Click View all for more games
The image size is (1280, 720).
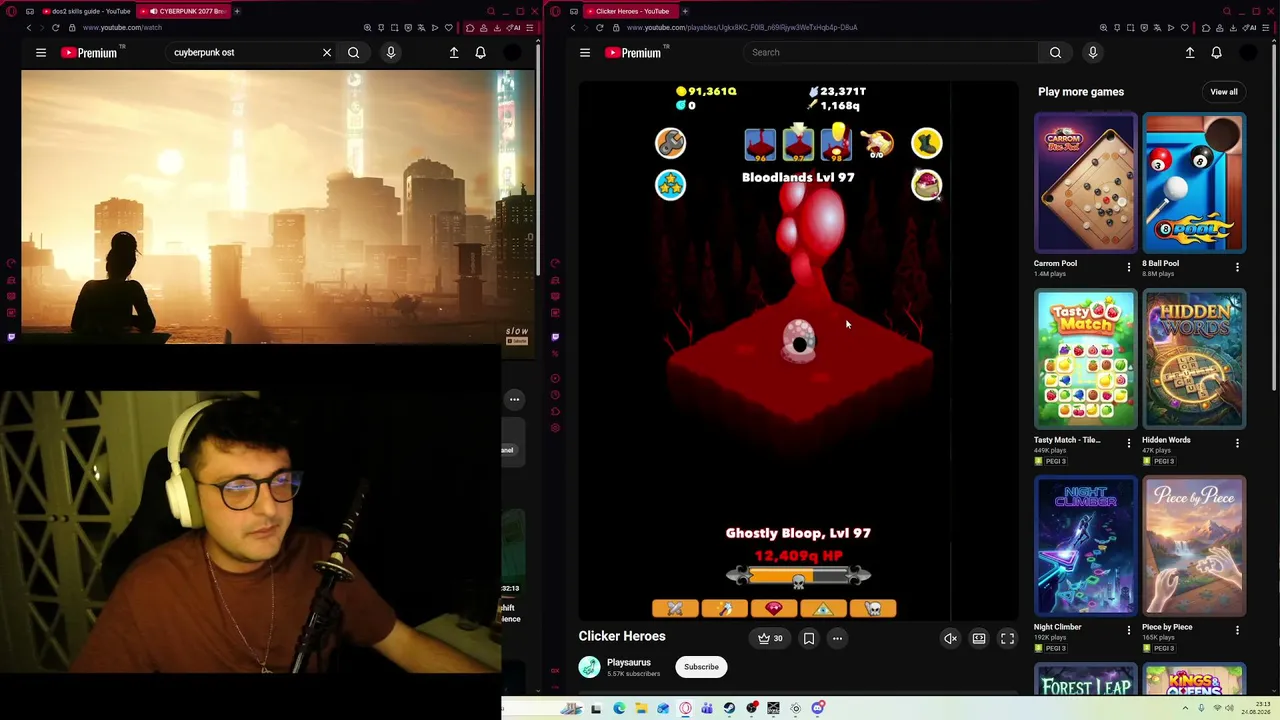[1224, 92]
